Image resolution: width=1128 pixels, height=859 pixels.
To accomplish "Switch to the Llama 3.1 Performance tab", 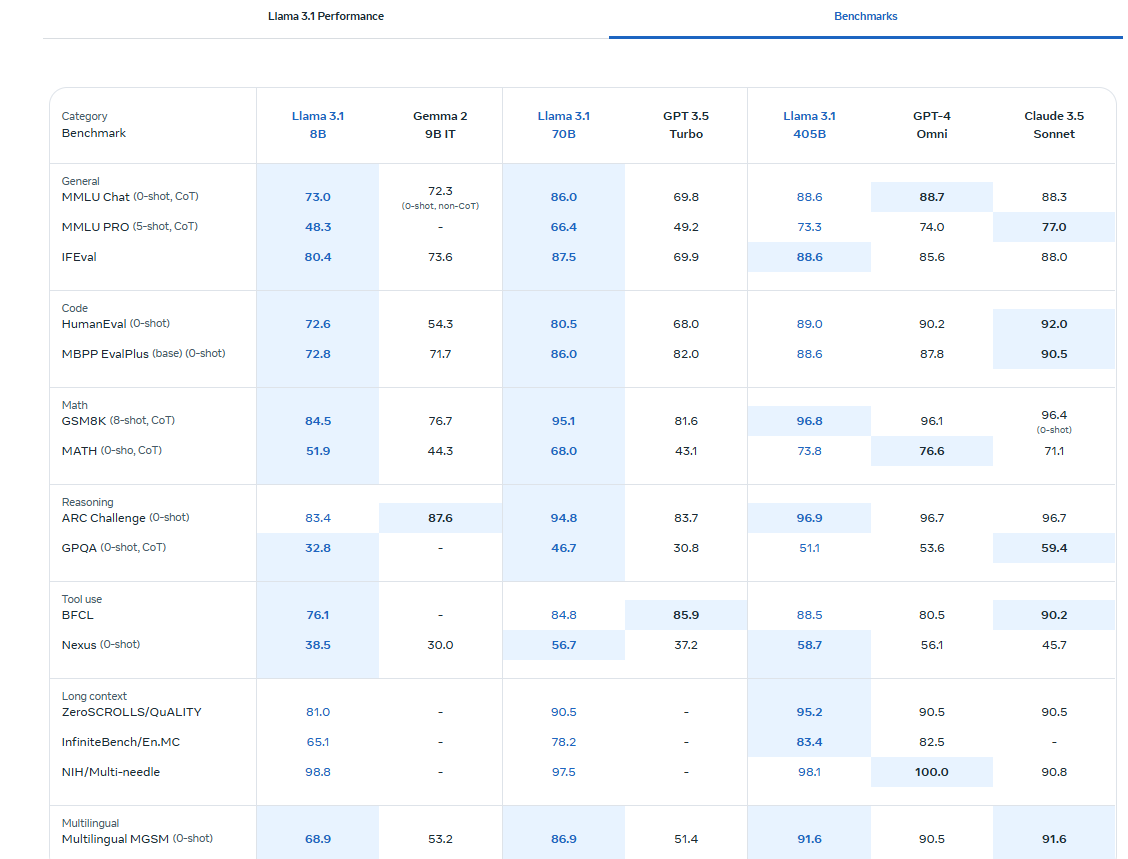I will tap(326, 16).
